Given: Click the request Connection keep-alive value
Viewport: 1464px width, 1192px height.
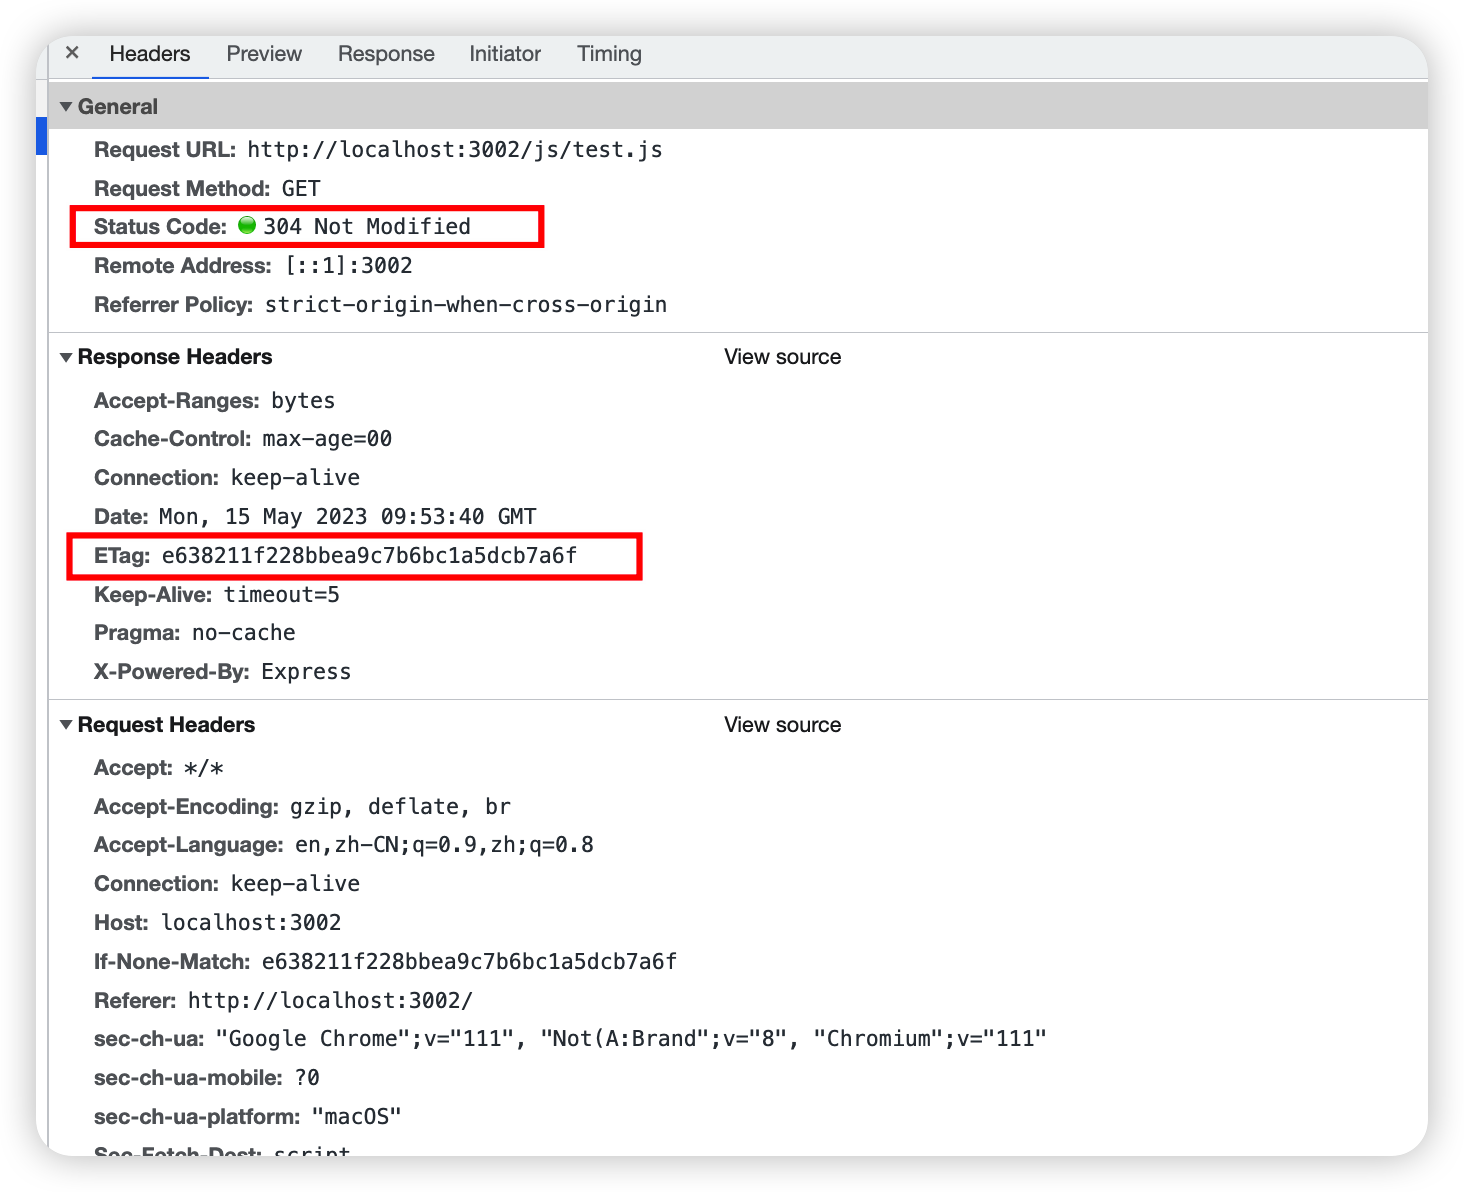Looking at the screenshot, I should click(295, 884).
